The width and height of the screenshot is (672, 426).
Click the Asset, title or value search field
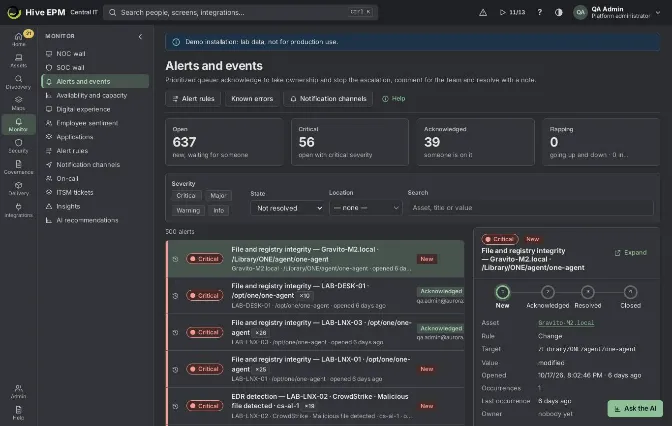(x=531, y=208)
